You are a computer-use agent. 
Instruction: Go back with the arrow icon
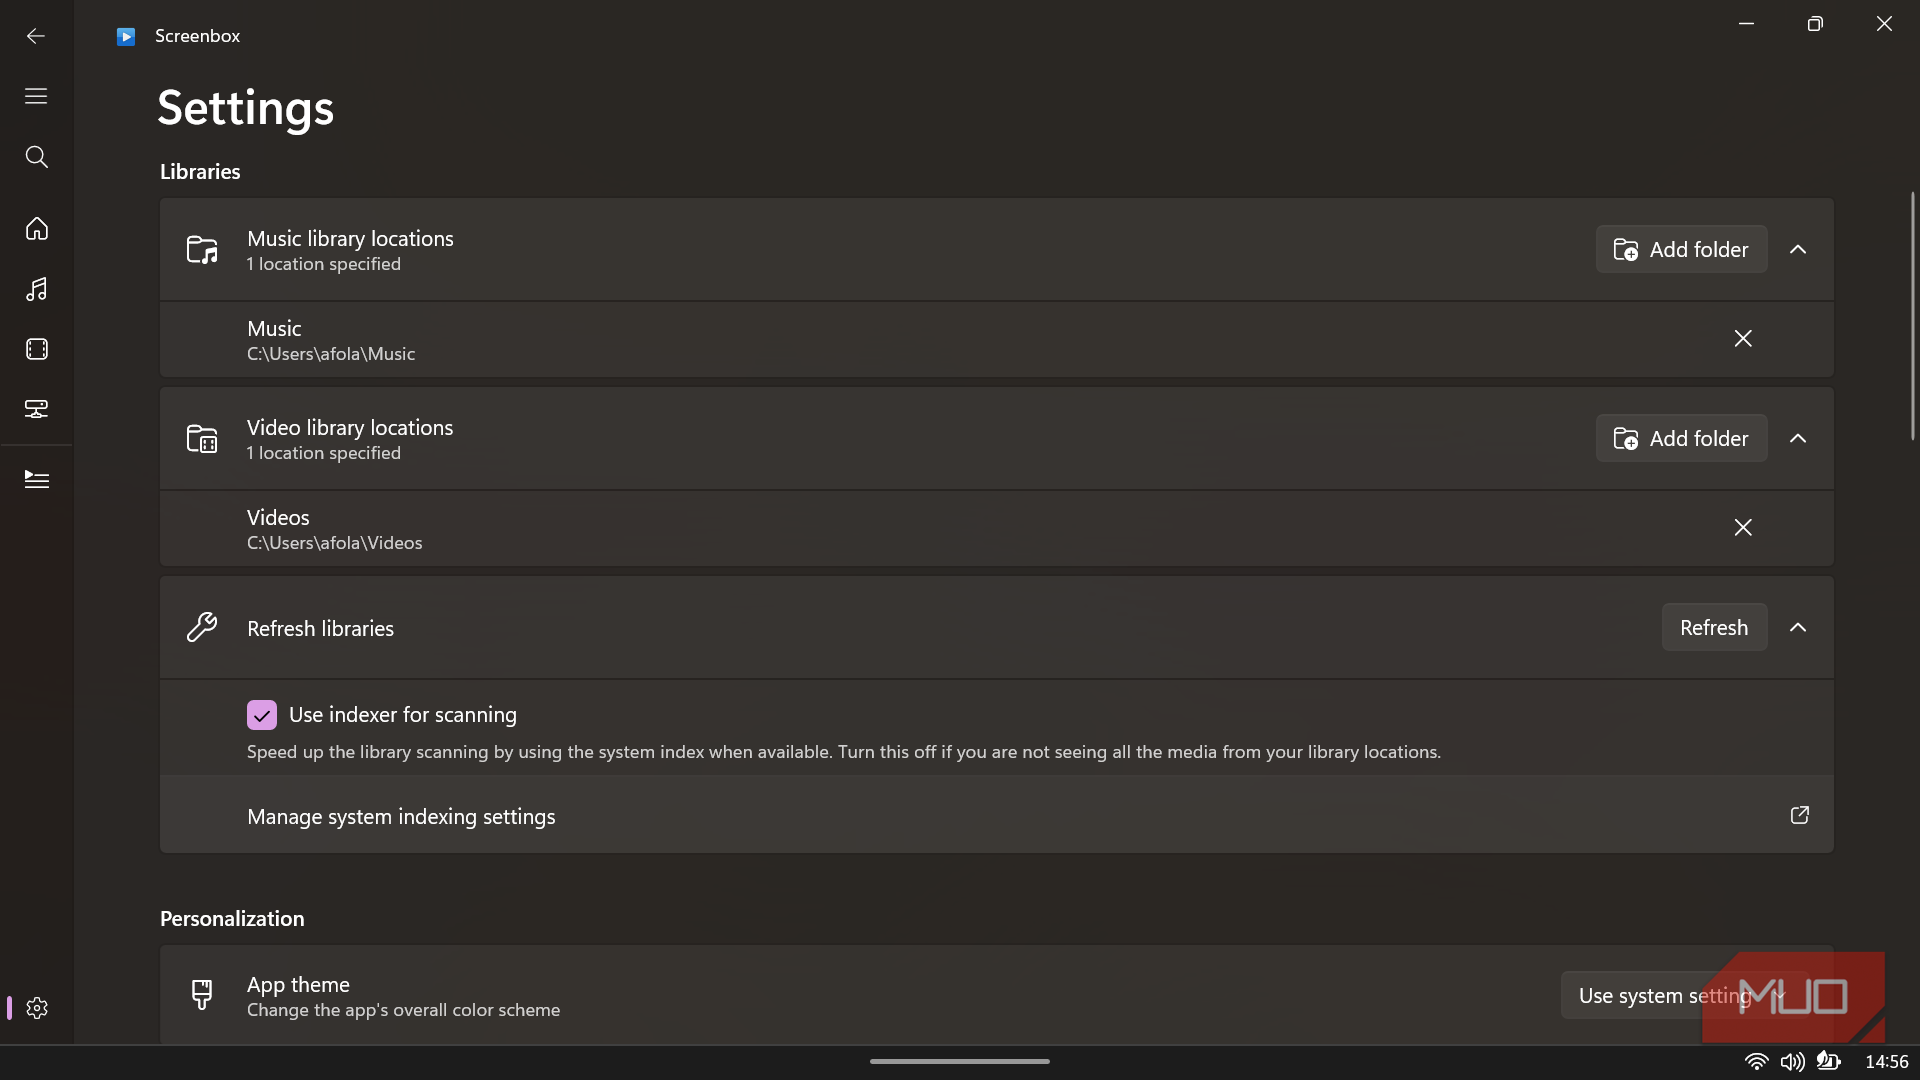click(x=36, y=36)
